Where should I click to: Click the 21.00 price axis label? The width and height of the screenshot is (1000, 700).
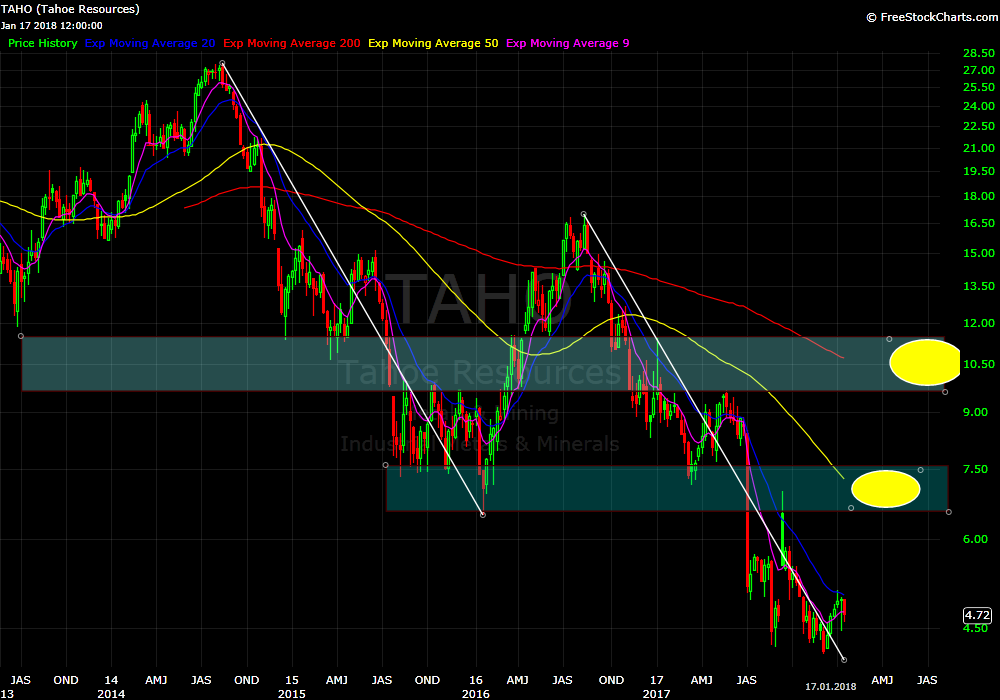point(979,148)
